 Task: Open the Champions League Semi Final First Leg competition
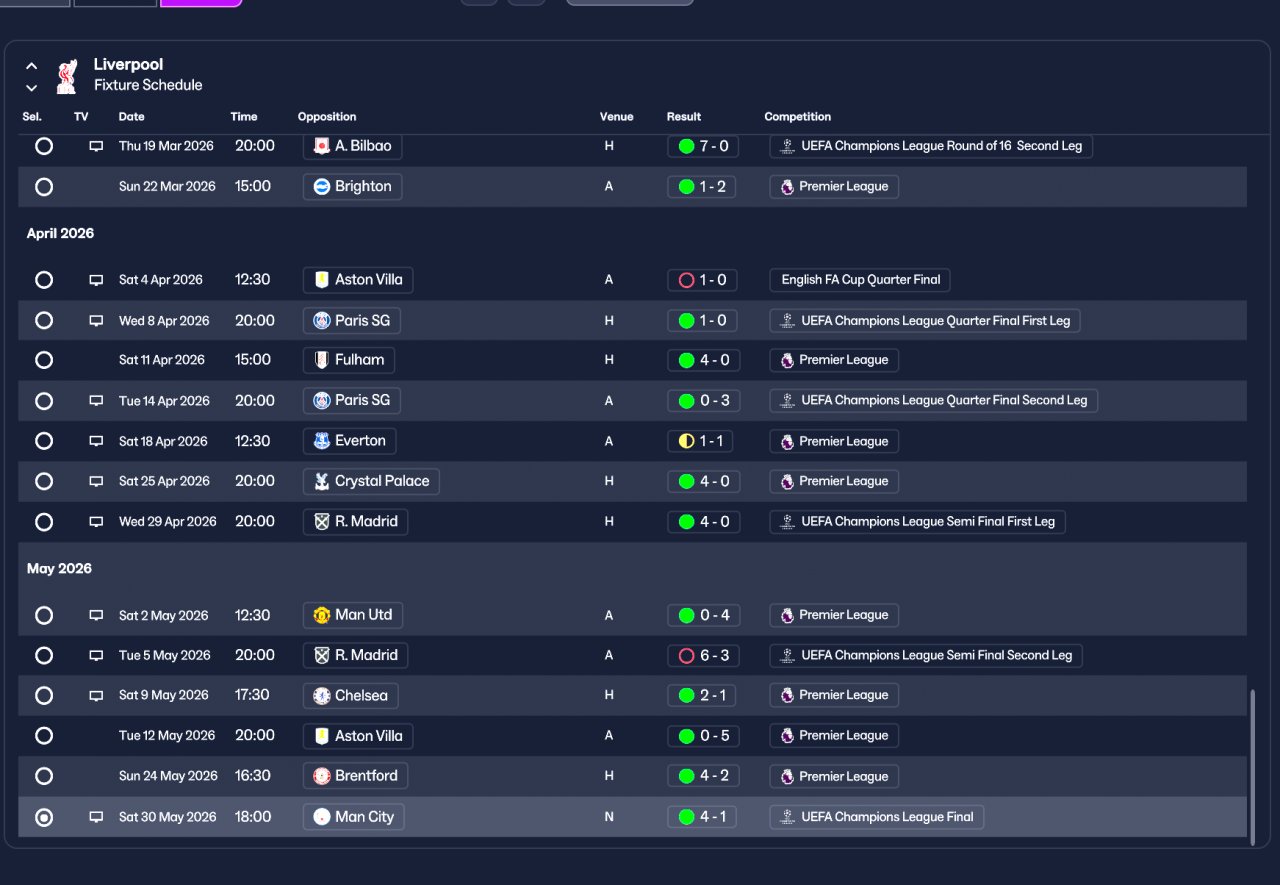tap(918, 522)
